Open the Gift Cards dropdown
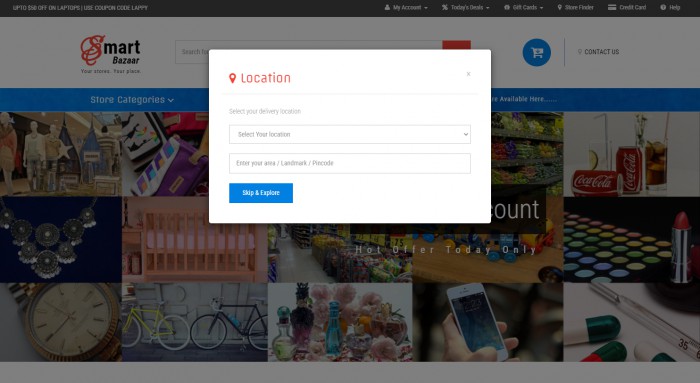The image size is (700, 383). pyautogui.click(x=523, y=8)
